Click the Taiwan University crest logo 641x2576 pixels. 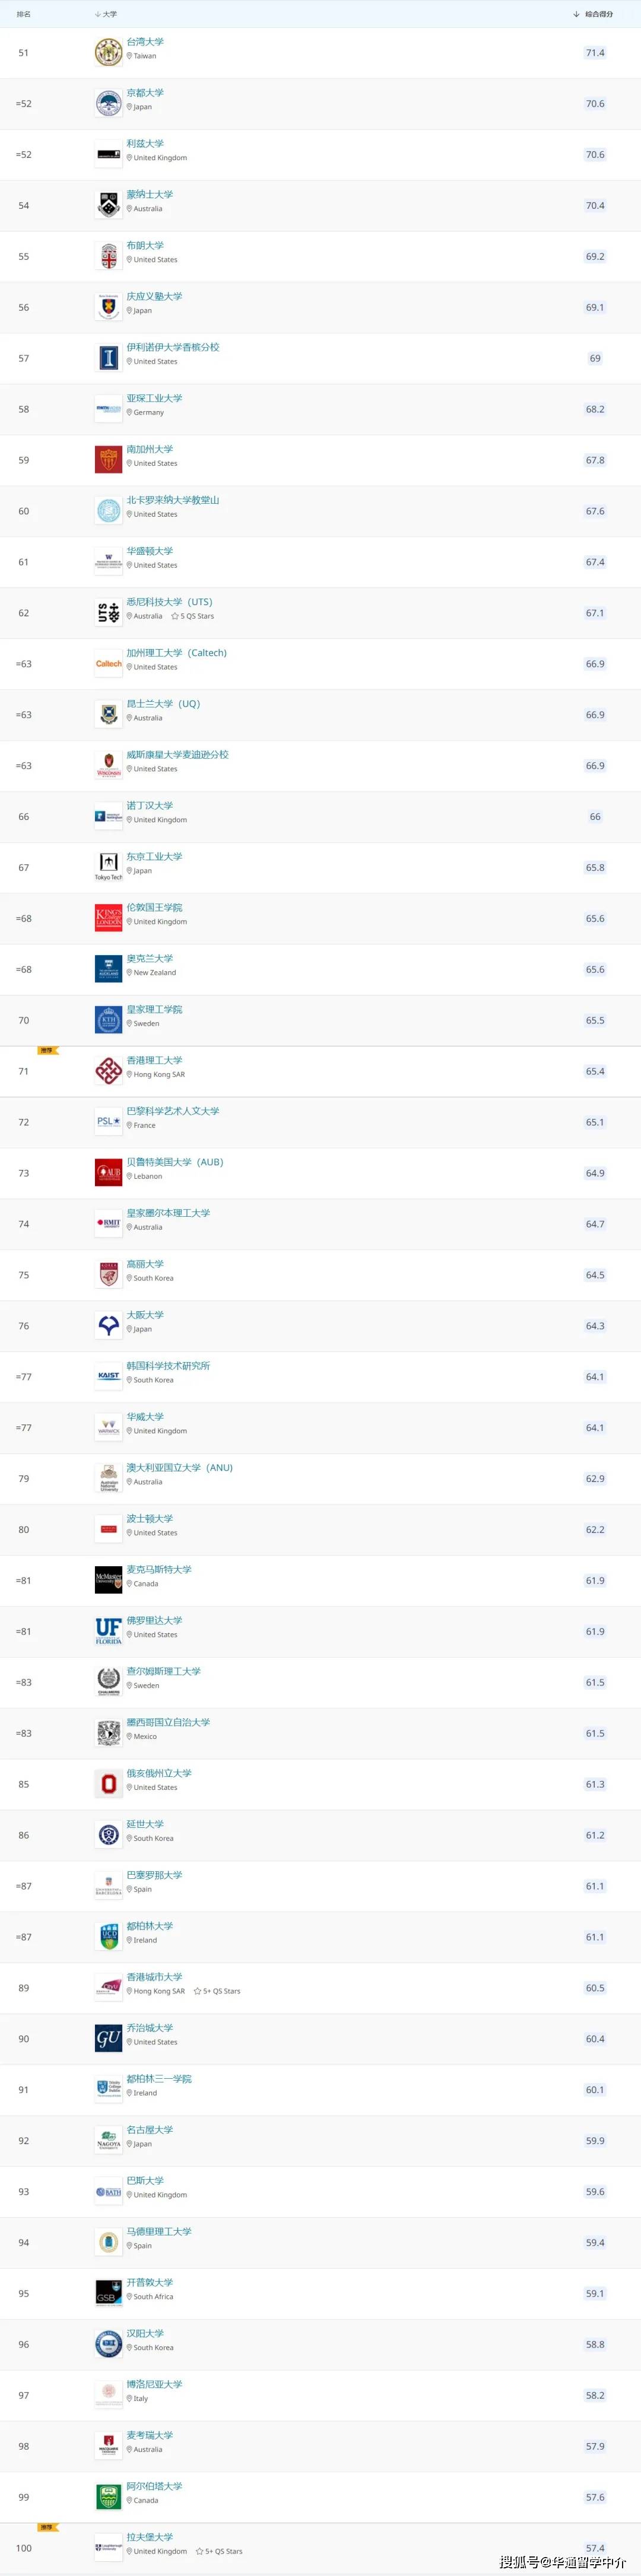pyautogui.click(x=108, y=52)
